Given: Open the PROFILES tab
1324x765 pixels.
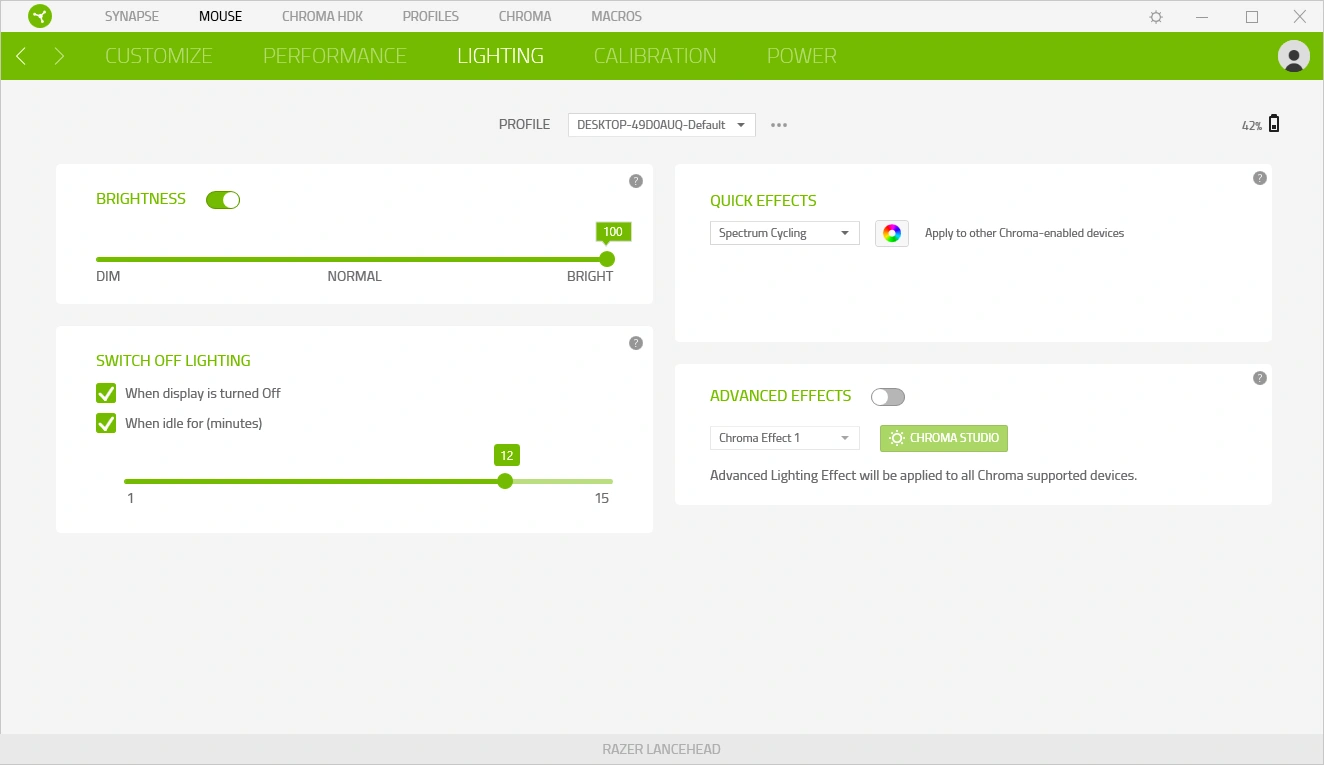Looking at the screenshot, I should [x=431, y=17].
